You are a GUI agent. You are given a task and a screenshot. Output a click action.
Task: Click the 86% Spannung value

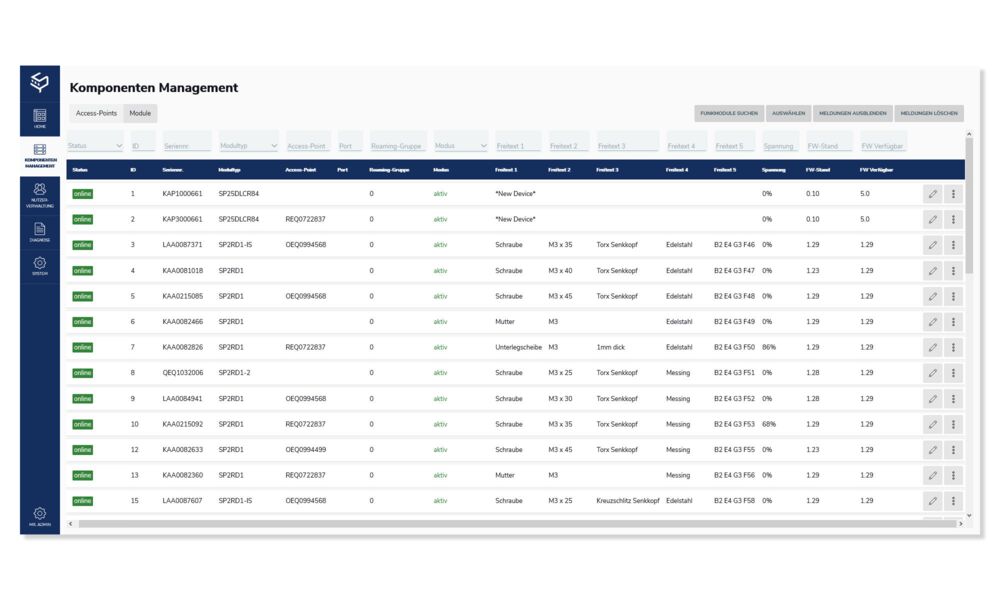click(x=769, y=348)
